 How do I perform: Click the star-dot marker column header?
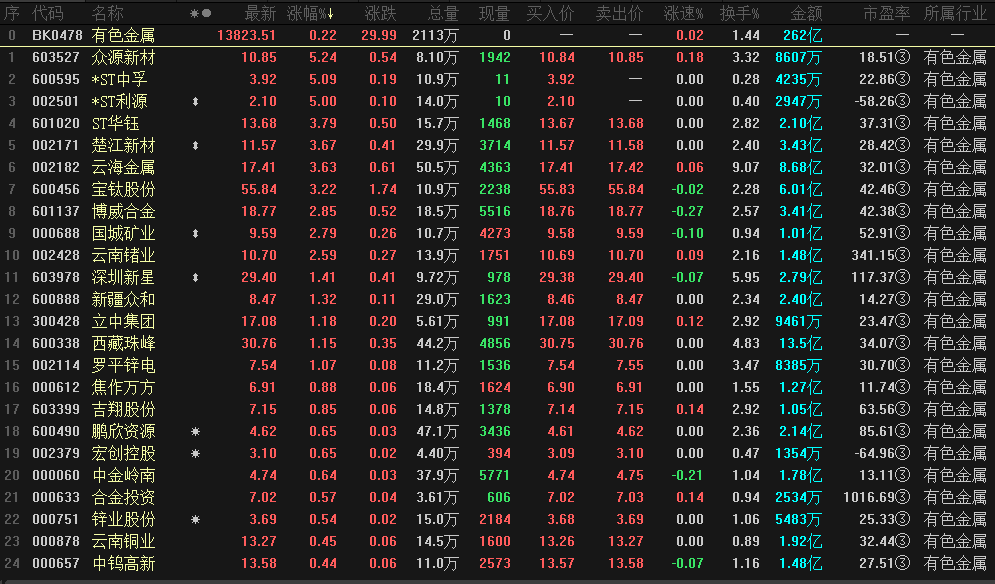[201, 13]
